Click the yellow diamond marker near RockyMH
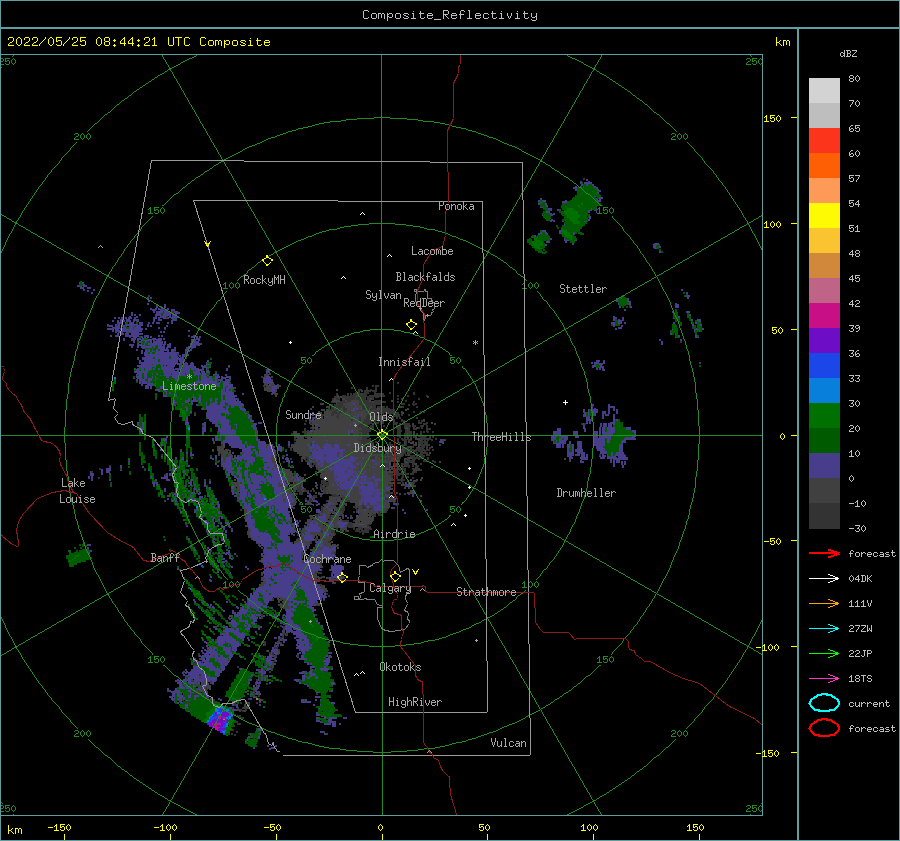The image size is (900, 841). pos(267,261)
